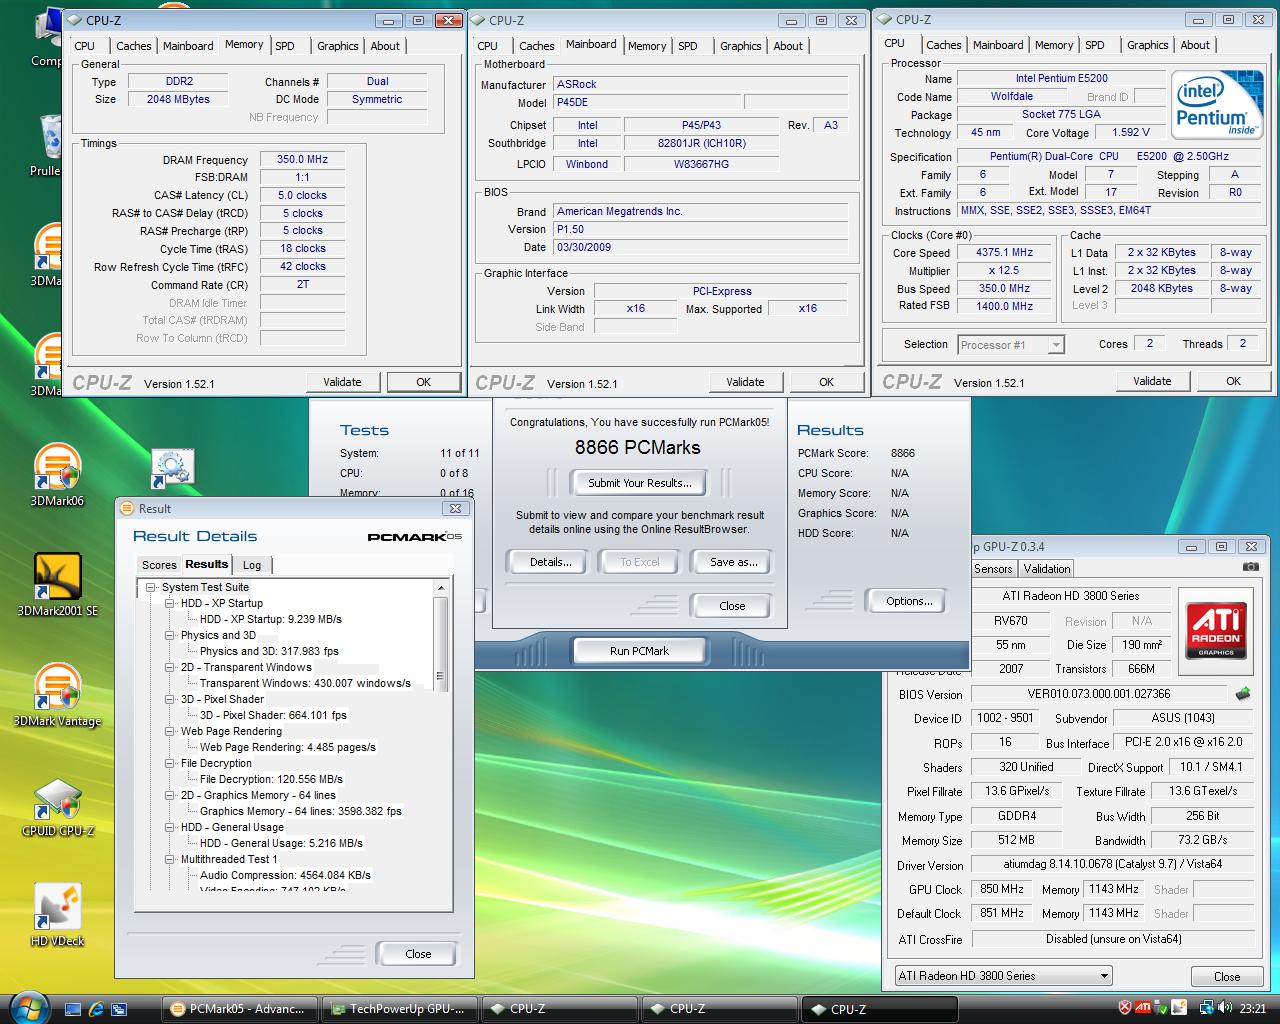
Task: Collapse the 3D - Pixel Shader node
Action: click(169, 700)
